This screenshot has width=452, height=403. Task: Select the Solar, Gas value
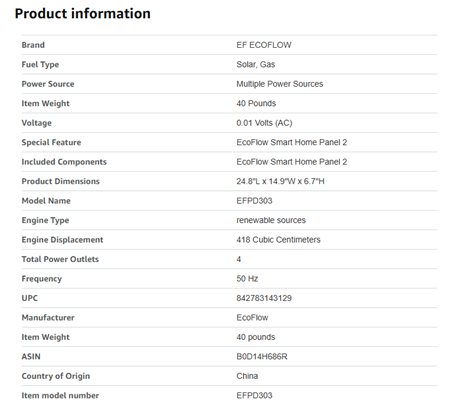pos(256,64)
